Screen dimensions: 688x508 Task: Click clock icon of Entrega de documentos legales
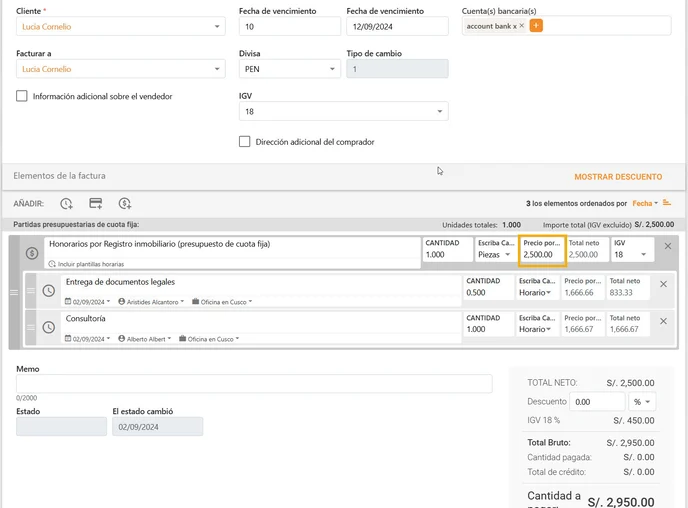click(49, 290)
